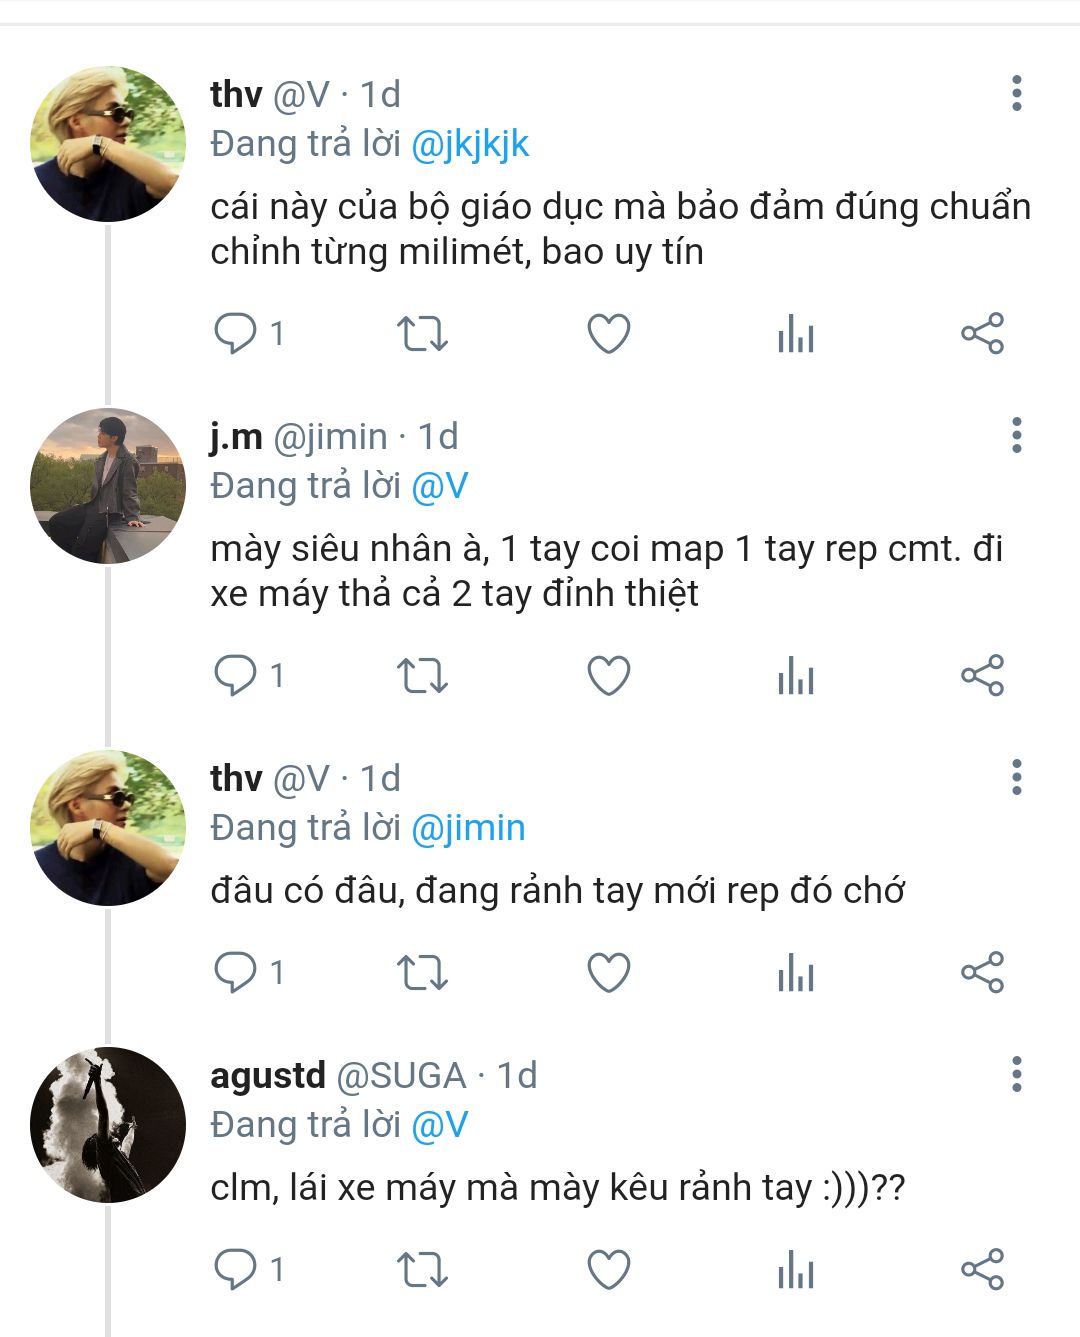Image resolution: width=1080 pixels, height=1337 pixels.
Task: View analytics on thv's rảnh tay tweet
Action: tap(795, 972)
